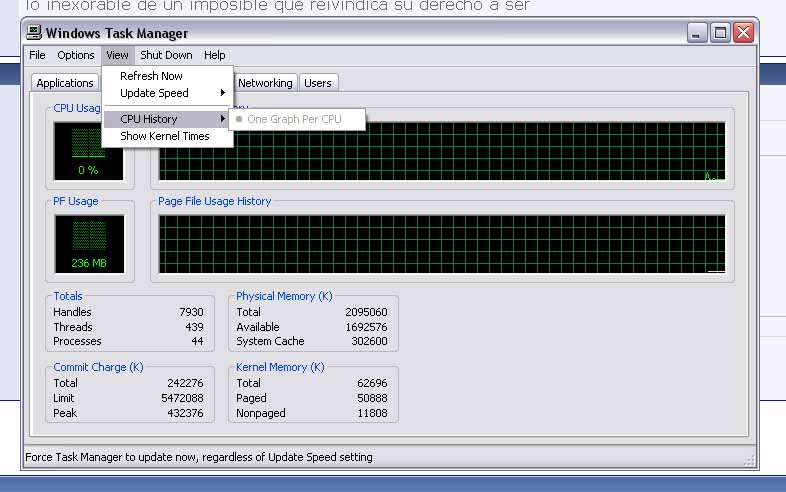Minimize the Windows Task Manager window
Viewport: 786px width, 492px height.
697,33
